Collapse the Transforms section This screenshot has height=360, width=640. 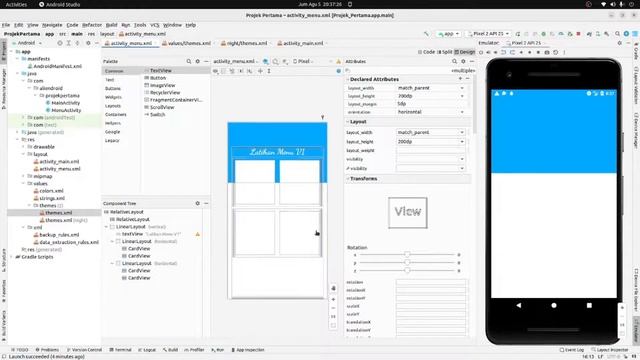tap(348, 179)
